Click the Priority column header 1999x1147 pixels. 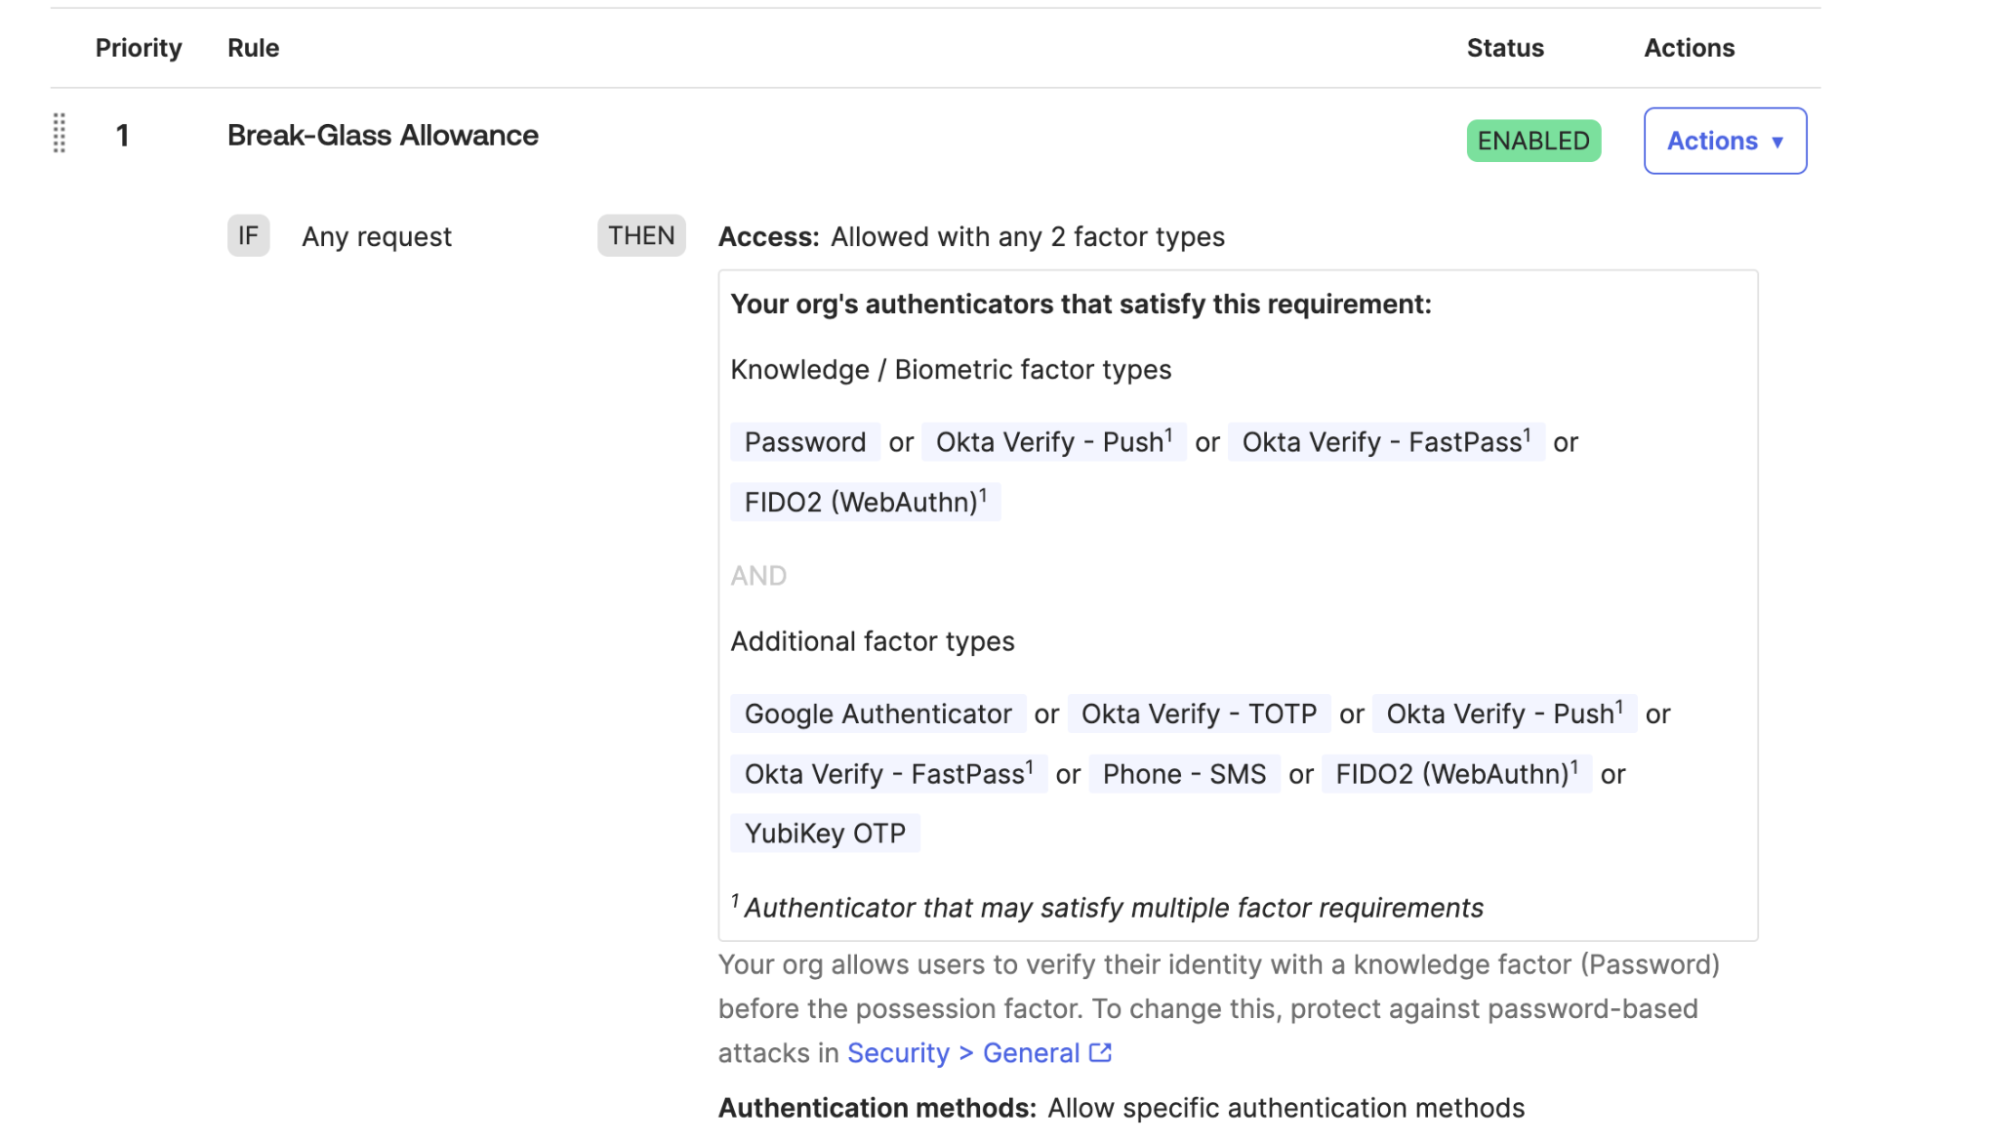138,48
